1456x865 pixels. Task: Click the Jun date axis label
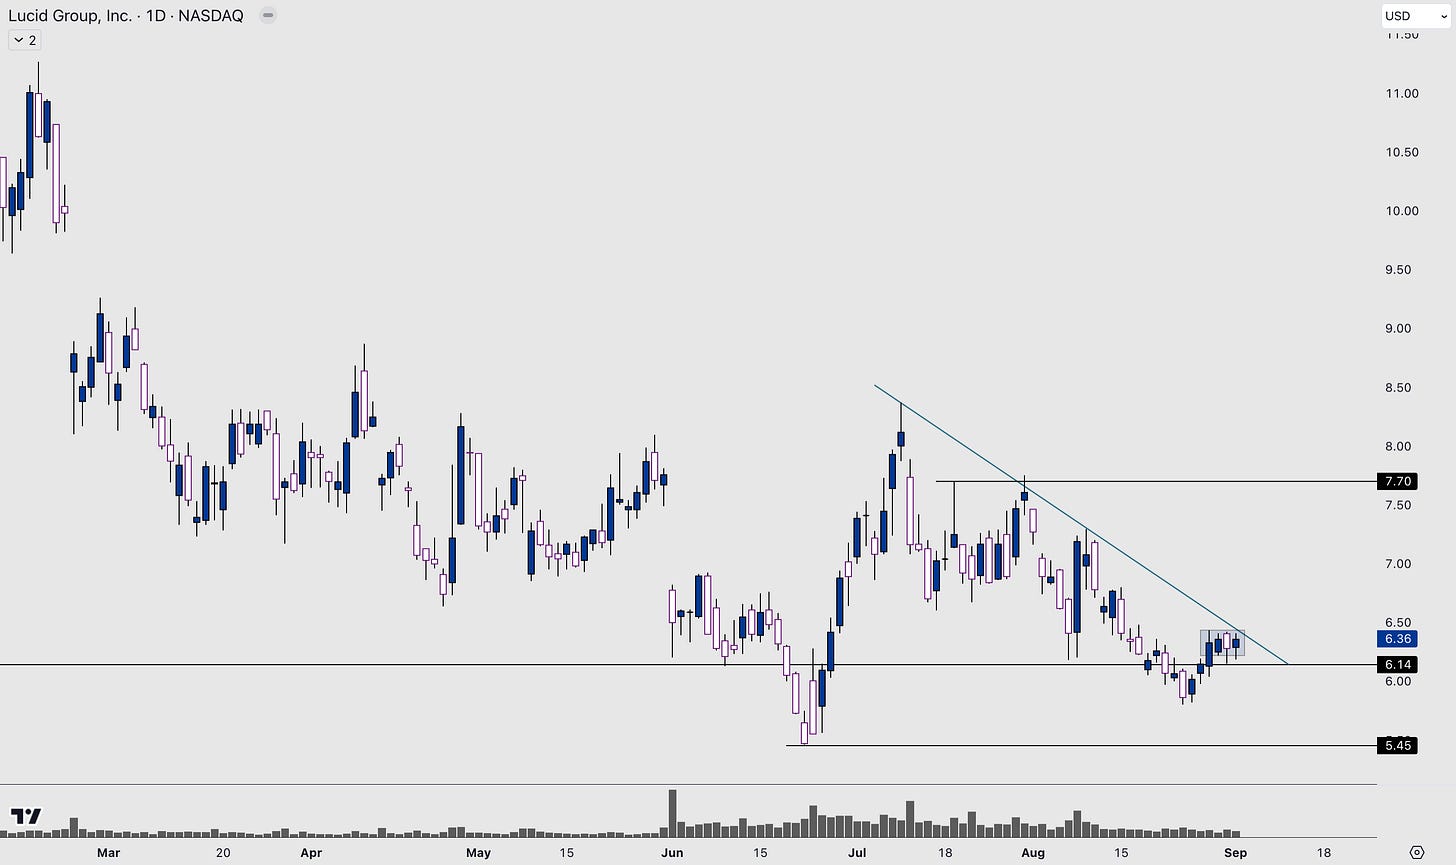point(672,853)
